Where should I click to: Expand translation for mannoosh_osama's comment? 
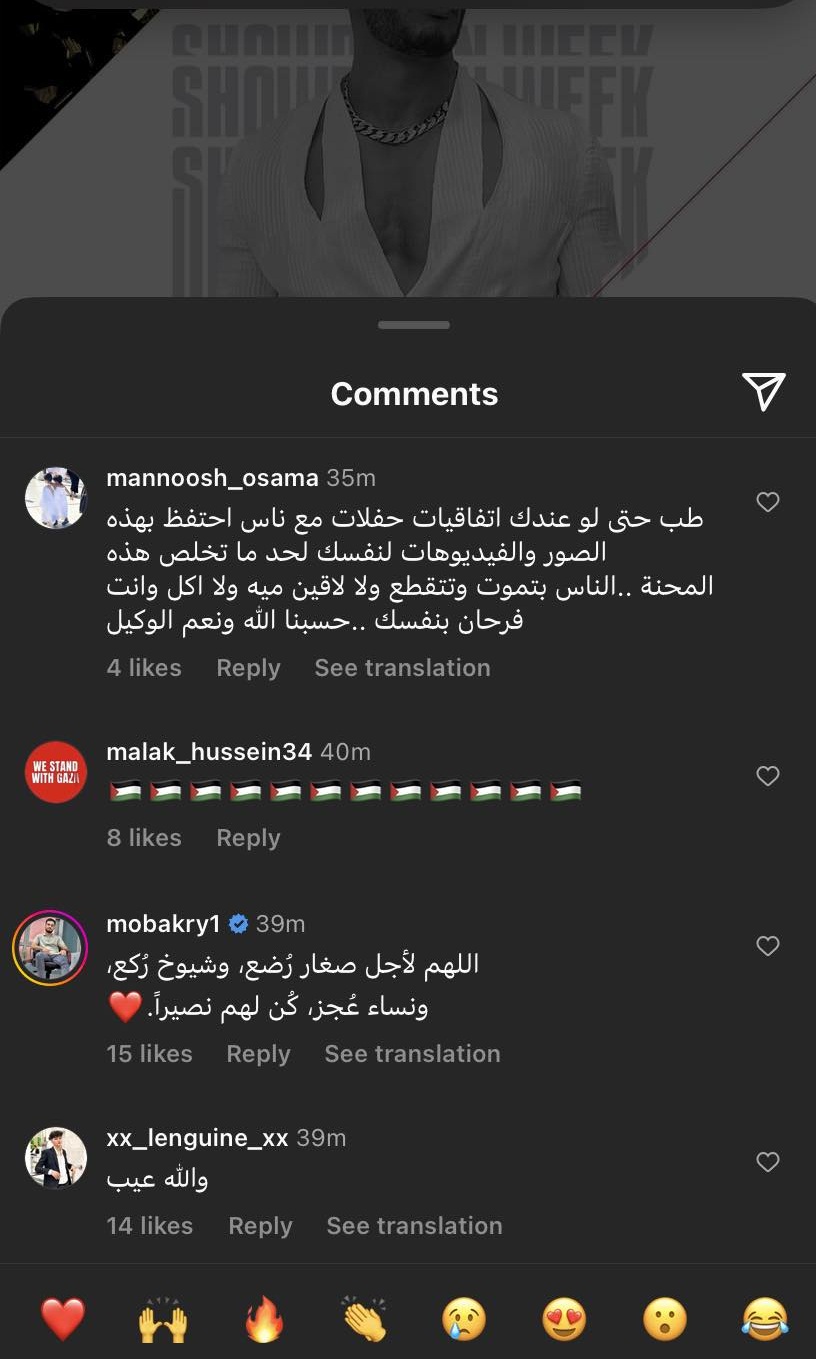click(402, 668)
